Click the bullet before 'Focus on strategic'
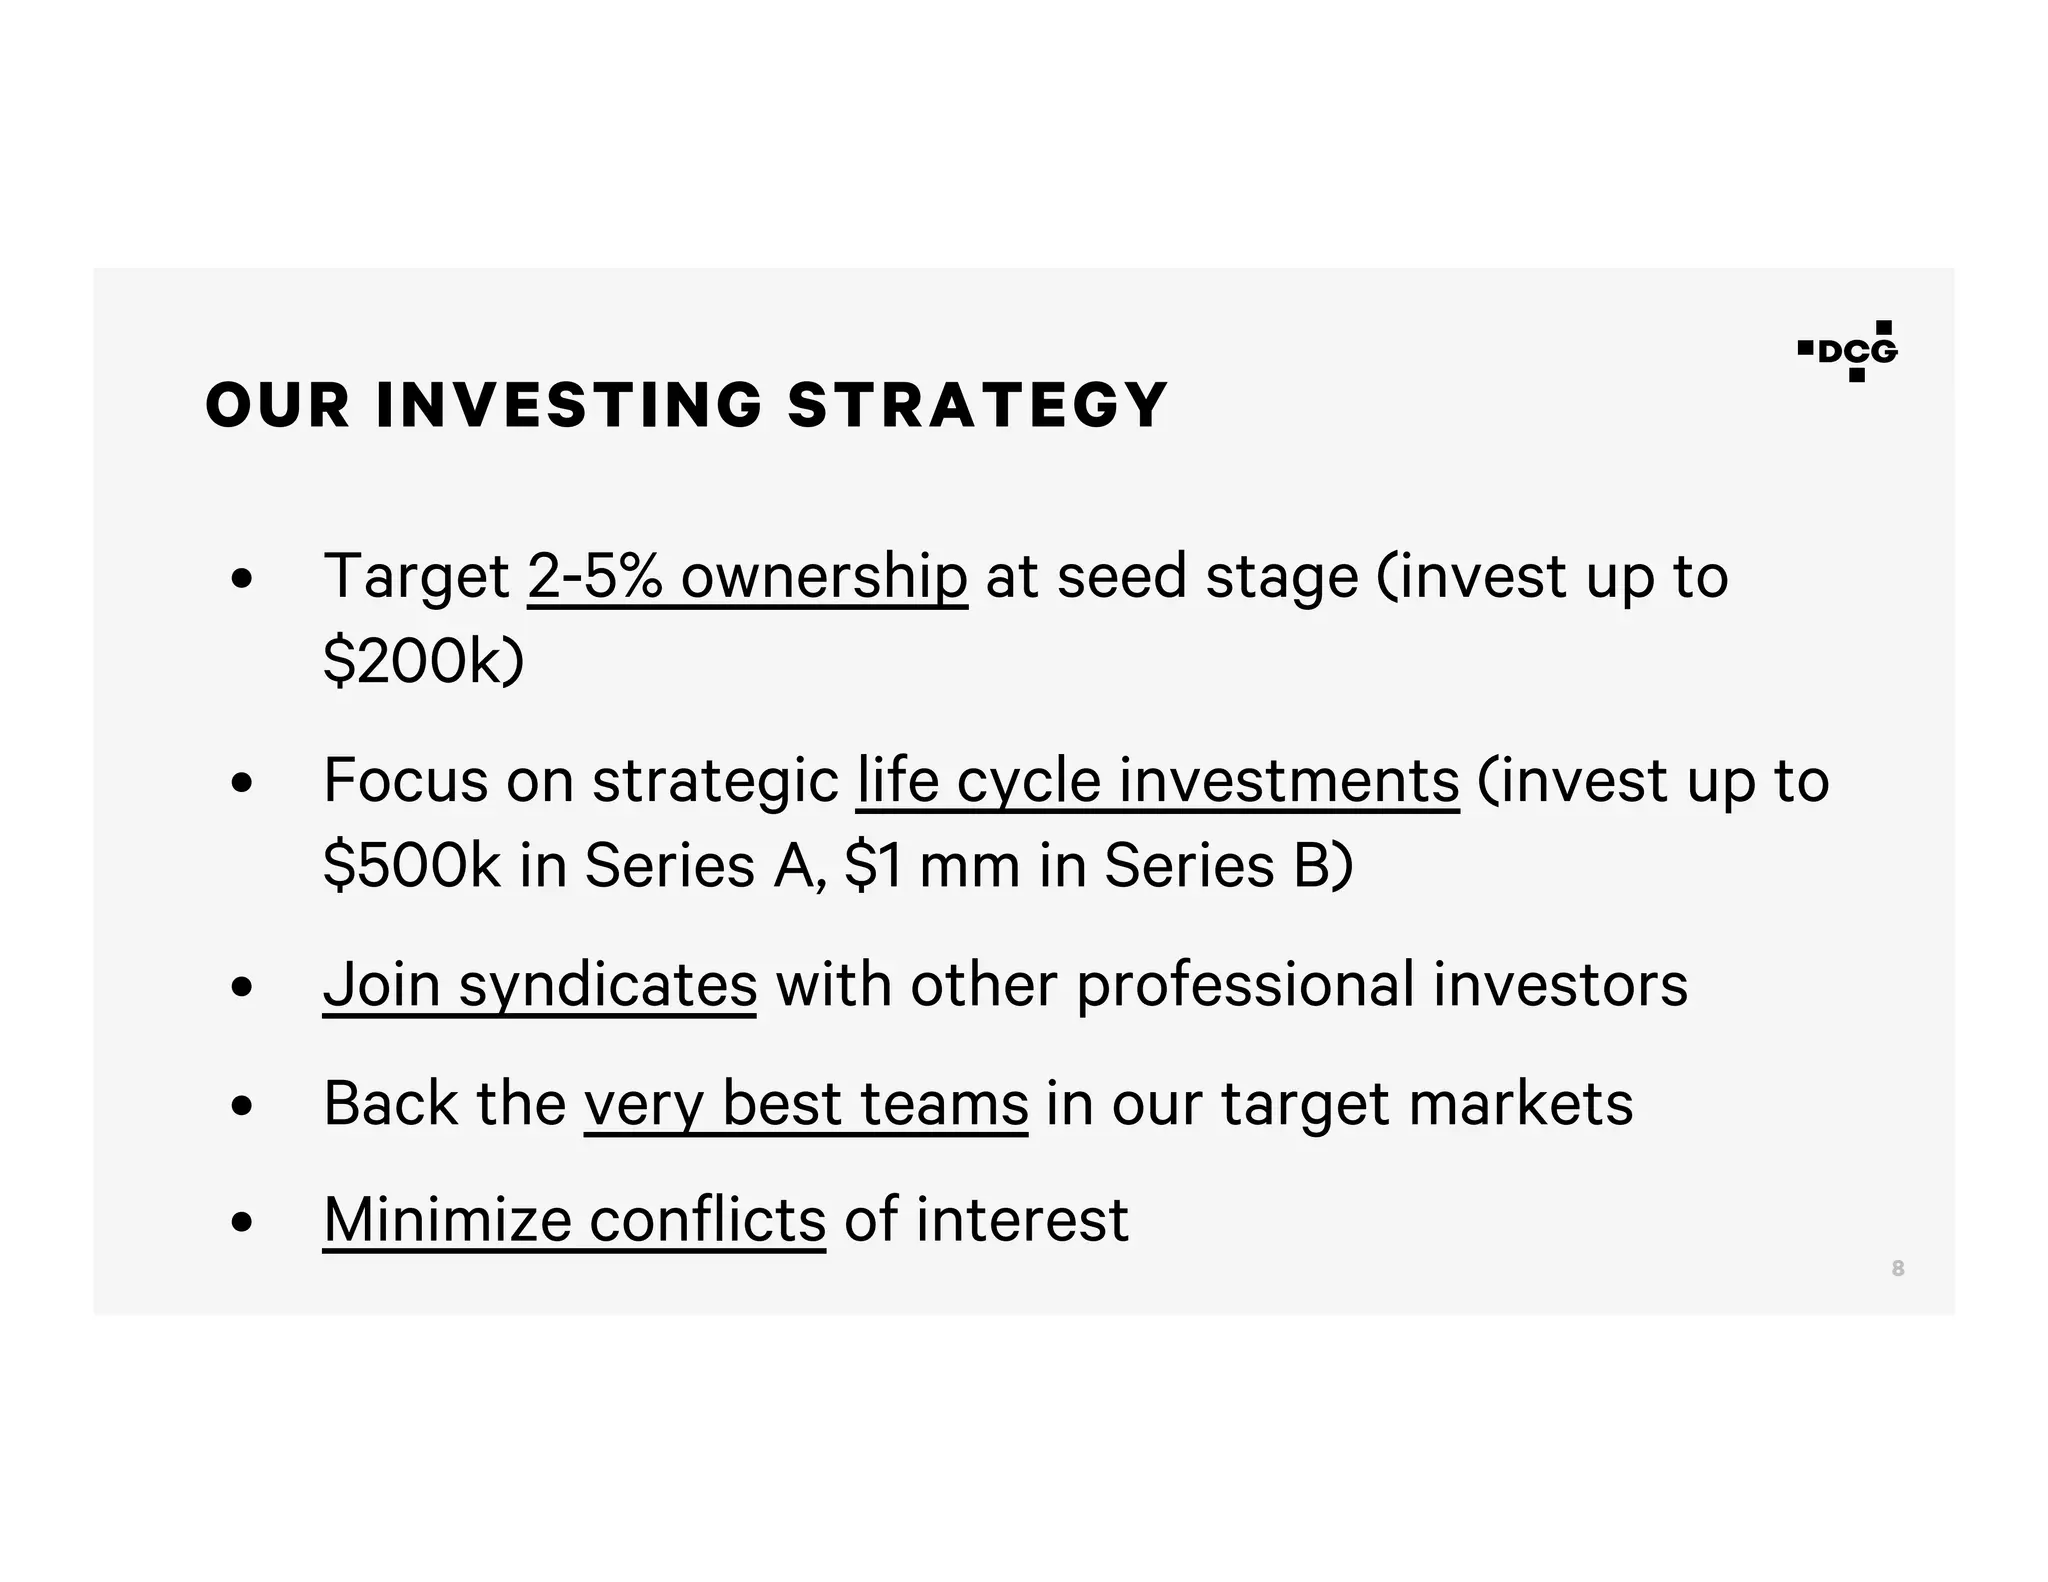The height and width of the screenshot is (1582, 2048). (241, 782)
